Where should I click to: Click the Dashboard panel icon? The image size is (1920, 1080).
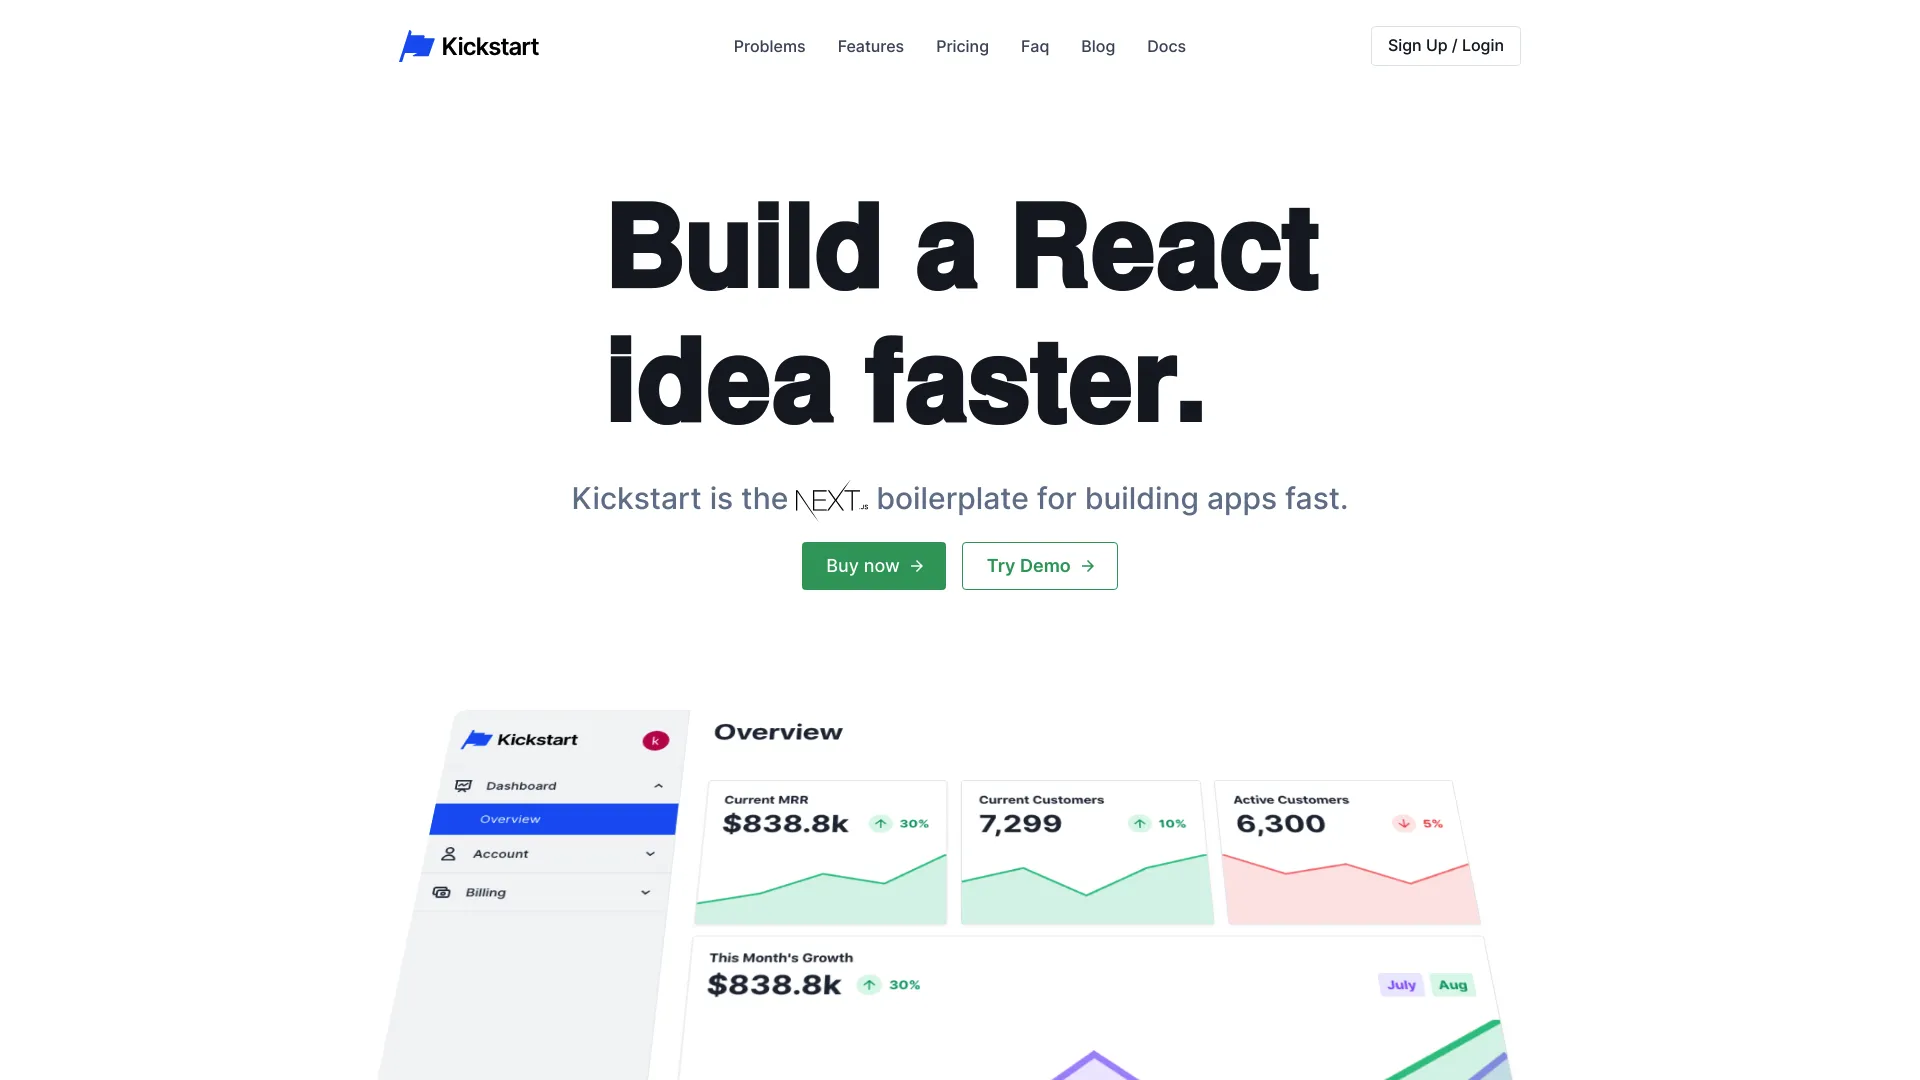462,785
